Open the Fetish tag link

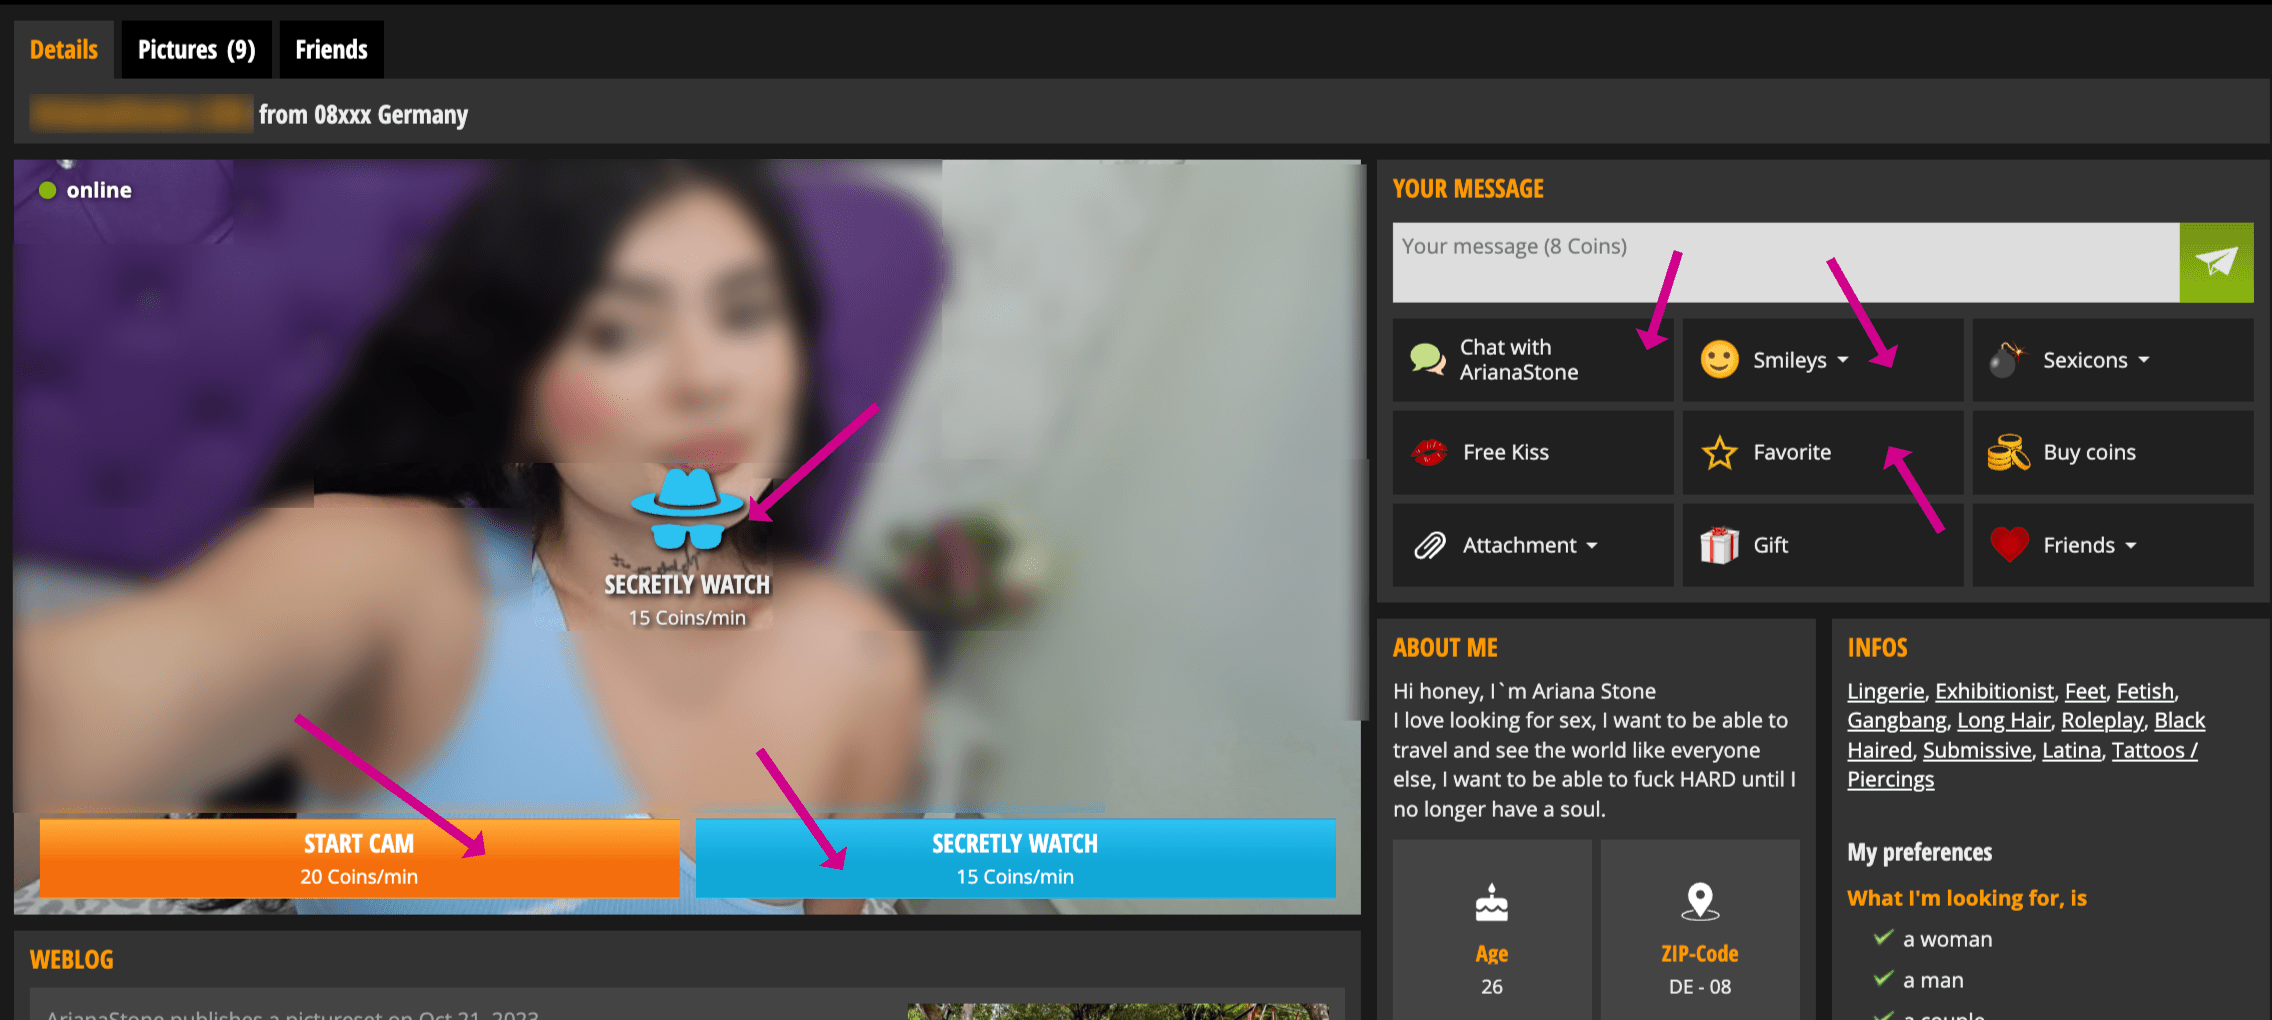(2145, 691)
